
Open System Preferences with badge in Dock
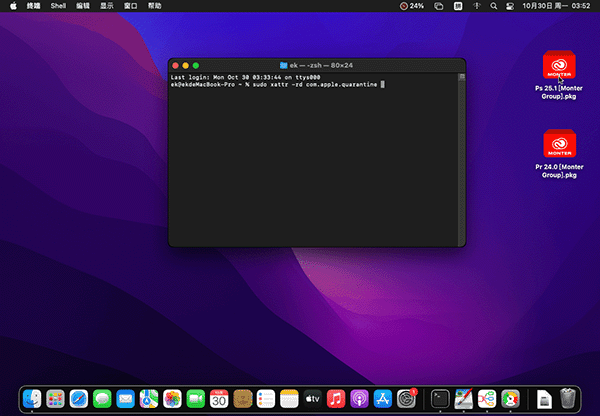[406, 399]
